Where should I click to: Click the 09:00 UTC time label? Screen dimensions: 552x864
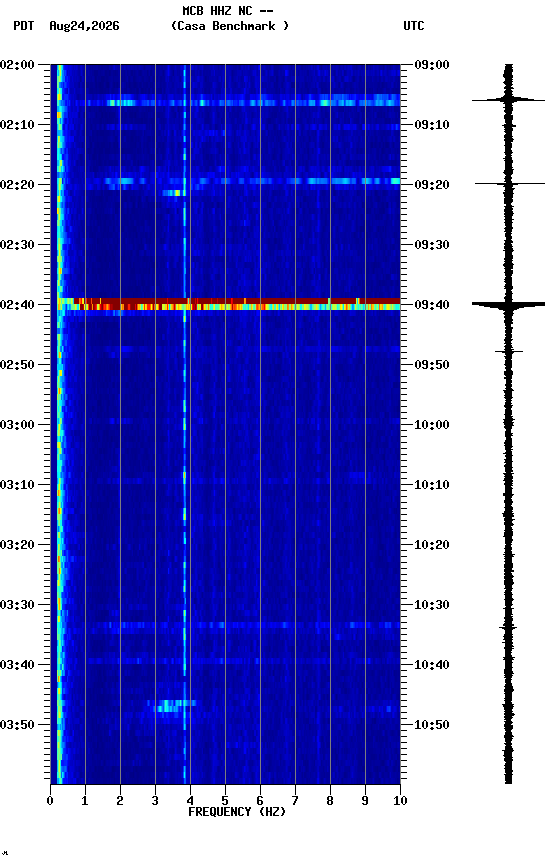[x=432, y=65]
